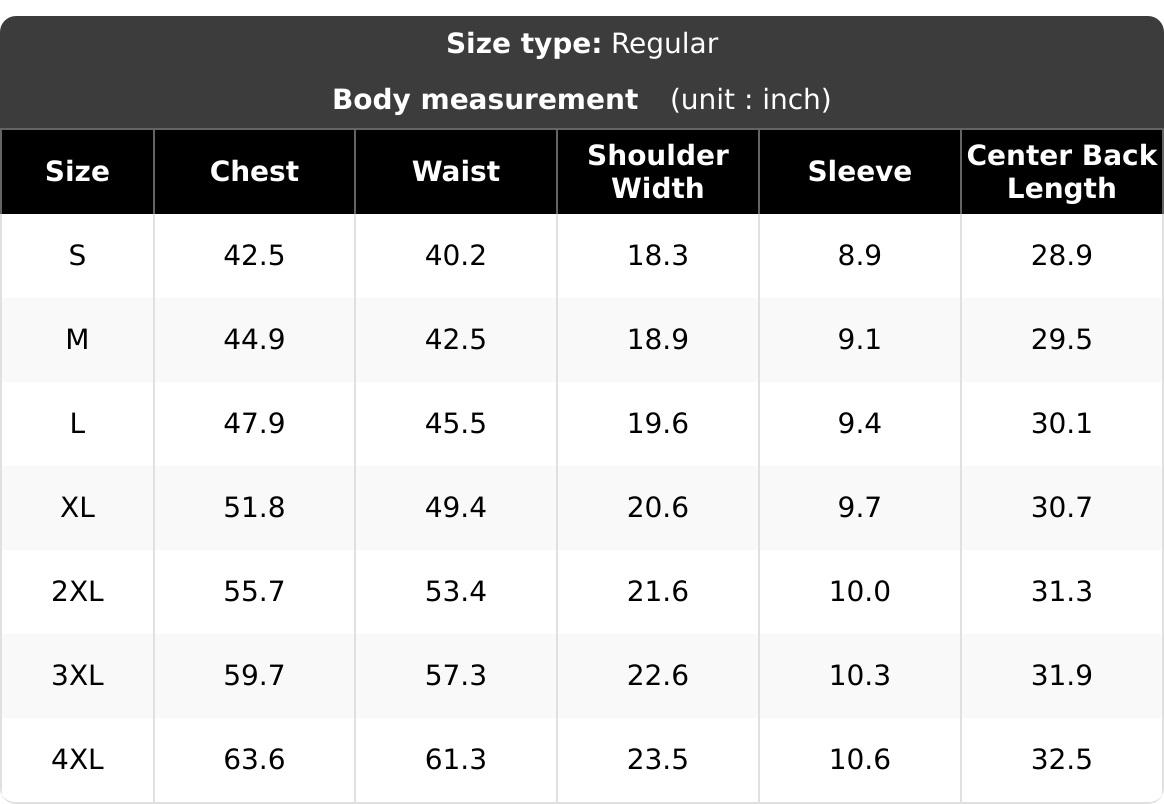The width and height of the screenshot is (1164, 804).
Task: Select the Waist column header
Action: [456, 171]
